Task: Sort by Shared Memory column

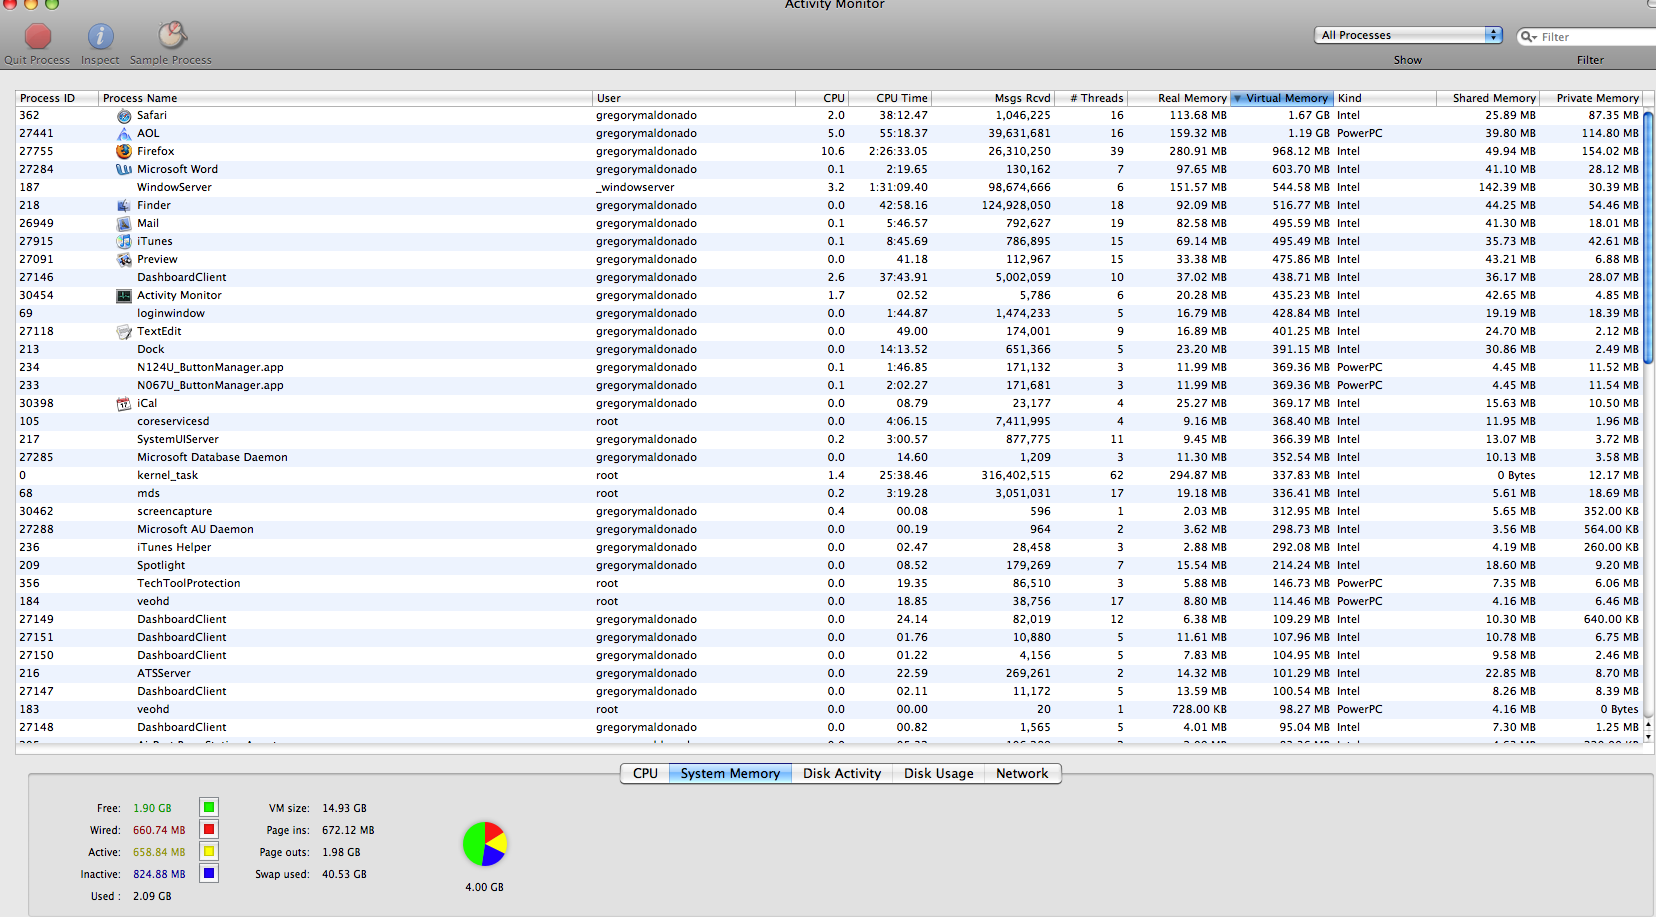Action: (1488, 98)
